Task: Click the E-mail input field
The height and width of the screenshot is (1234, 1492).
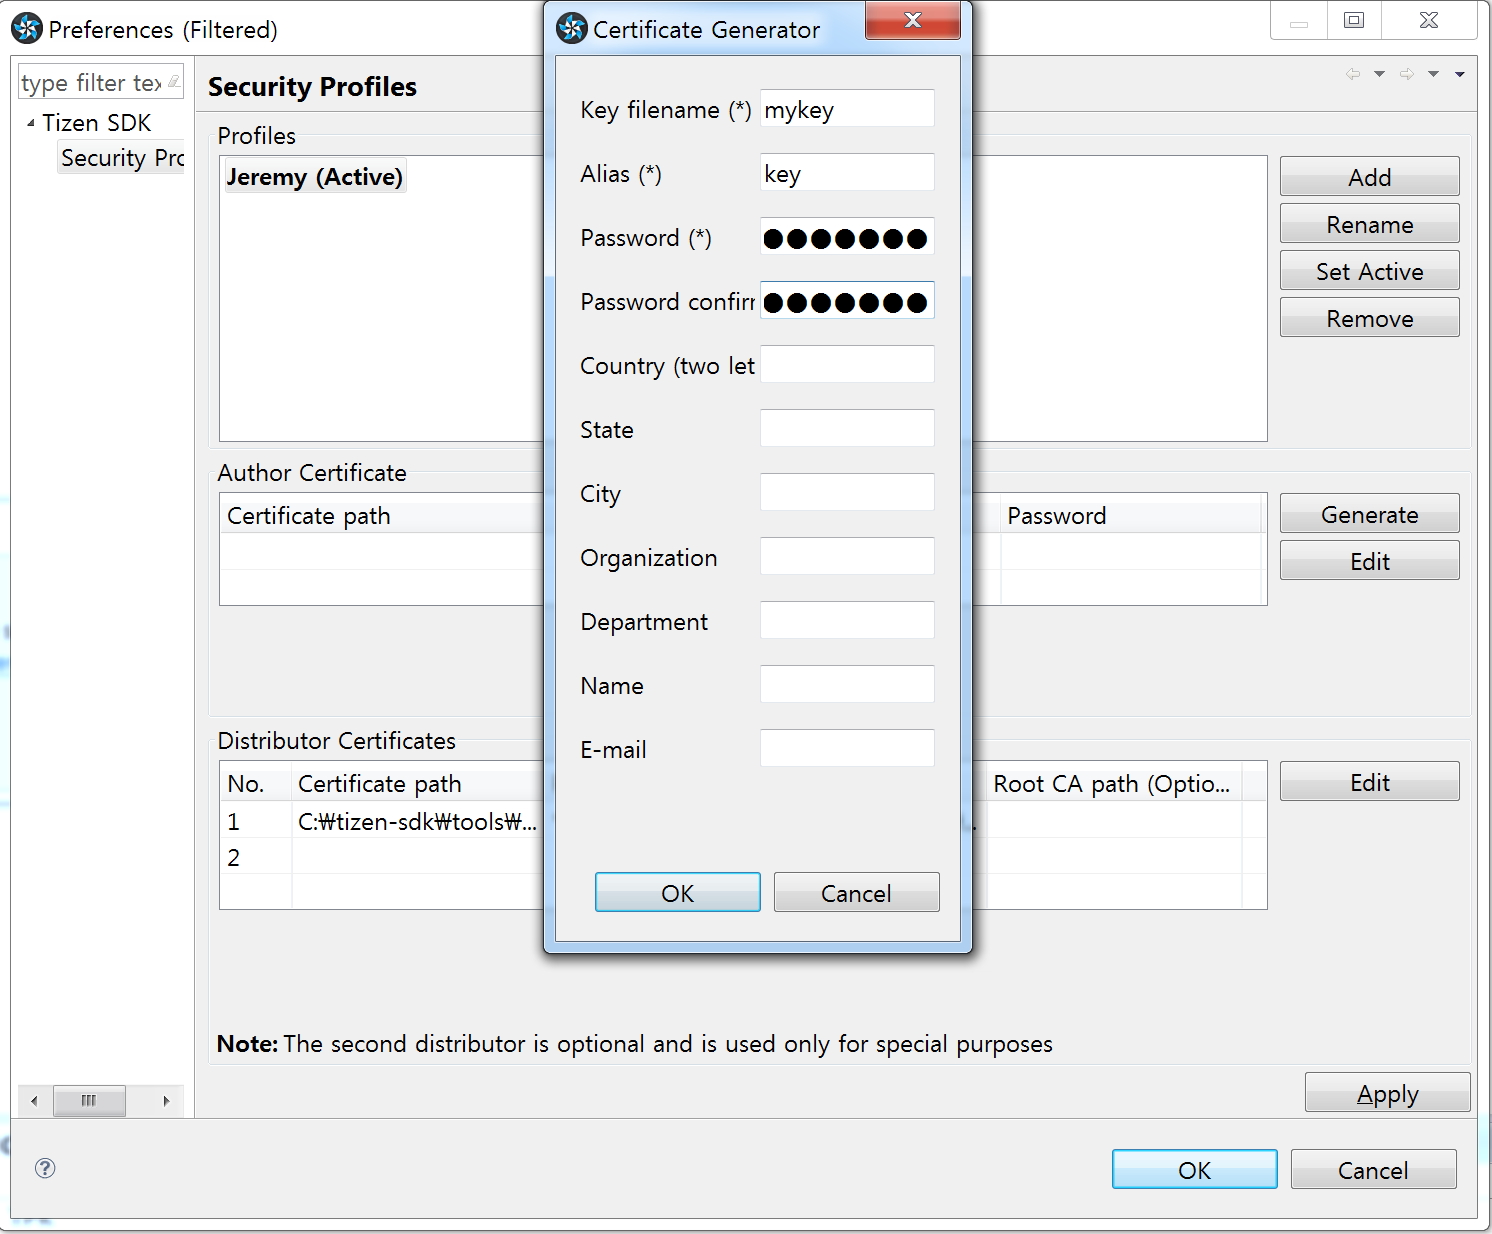Action: [847, 749]
